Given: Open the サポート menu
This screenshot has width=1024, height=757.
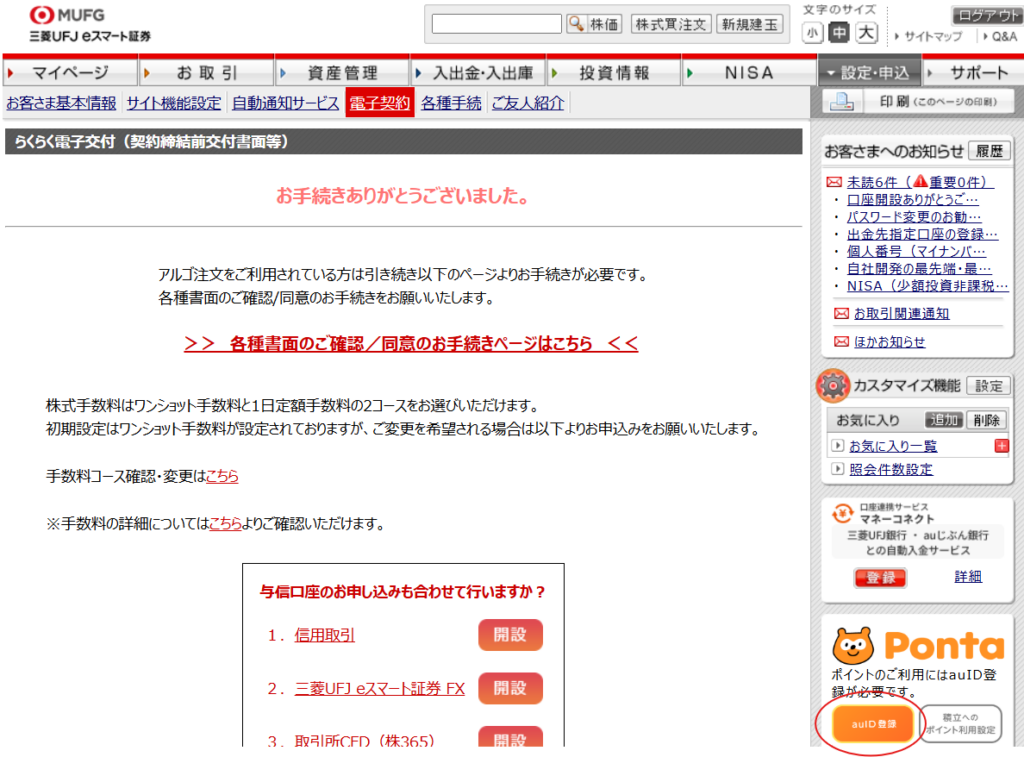Looking at the screenshot, I should click(x=972, y=73).
